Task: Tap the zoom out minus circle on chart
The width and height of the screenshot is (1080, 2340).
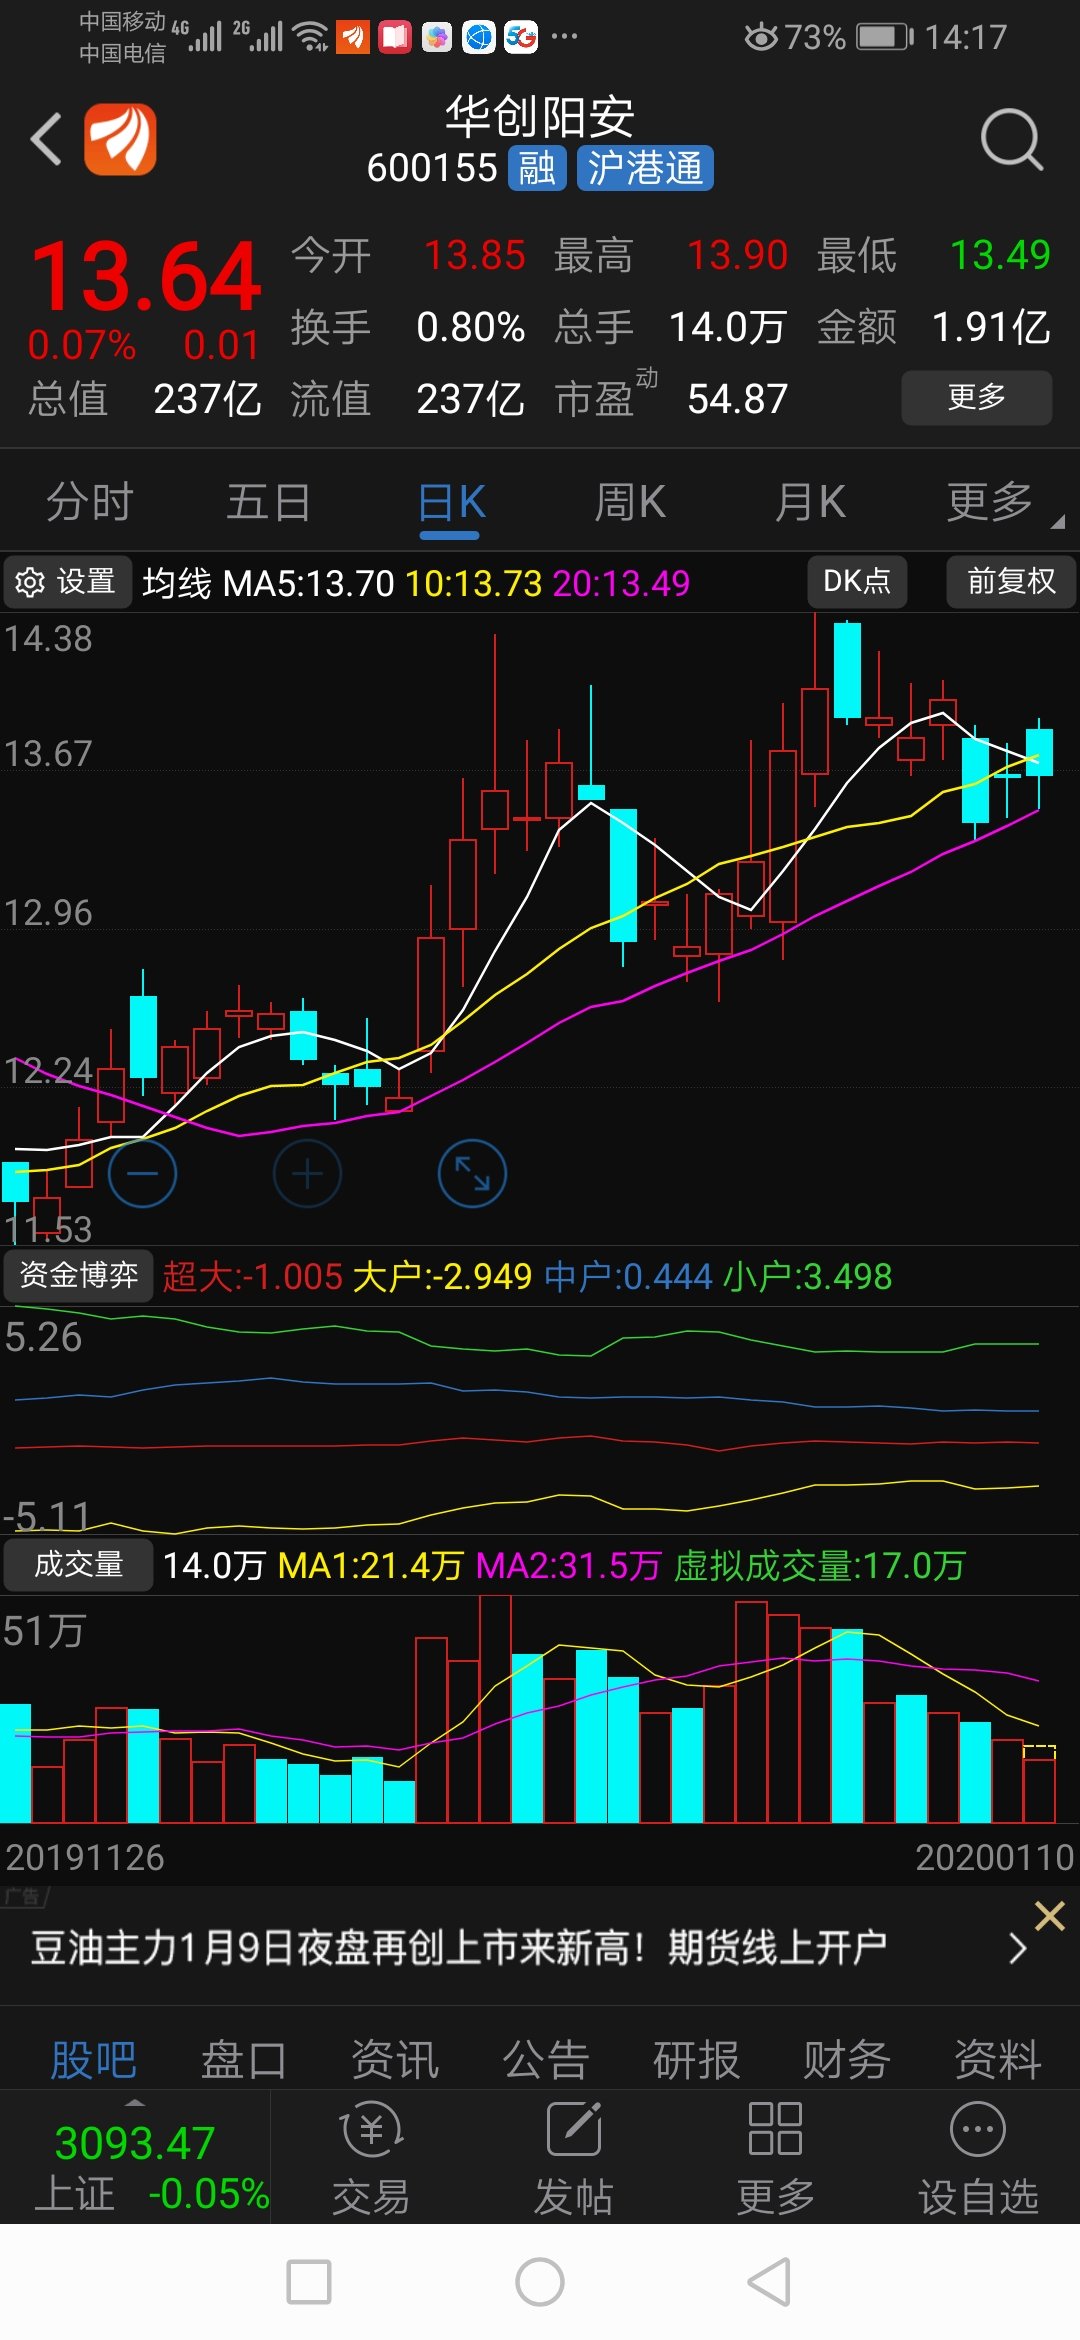Action: [x=142, y=1173]
